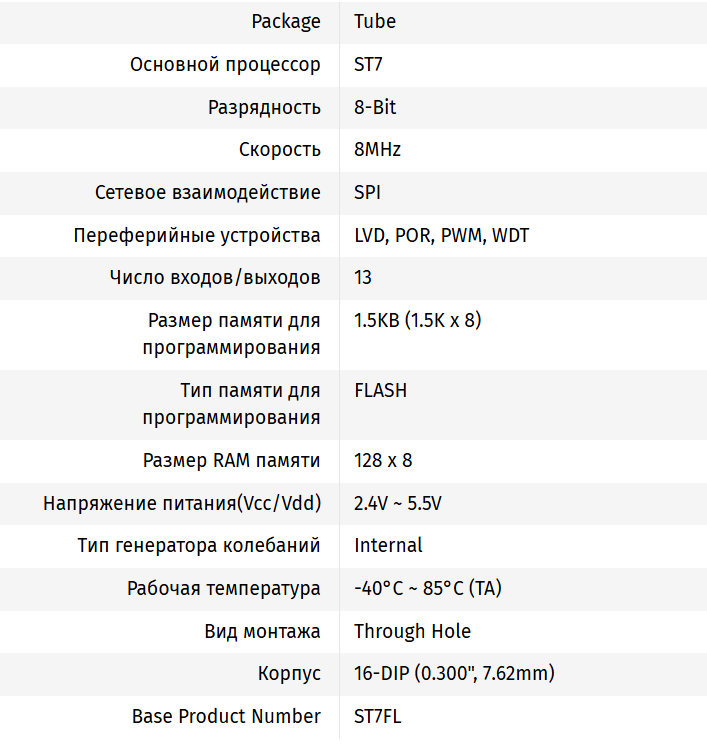The width and height of the screenshot is (707, 746).
Task: Click the 'Сетевое взаимодействие' label
Action: pyautogui.click(x=208, y=192)
